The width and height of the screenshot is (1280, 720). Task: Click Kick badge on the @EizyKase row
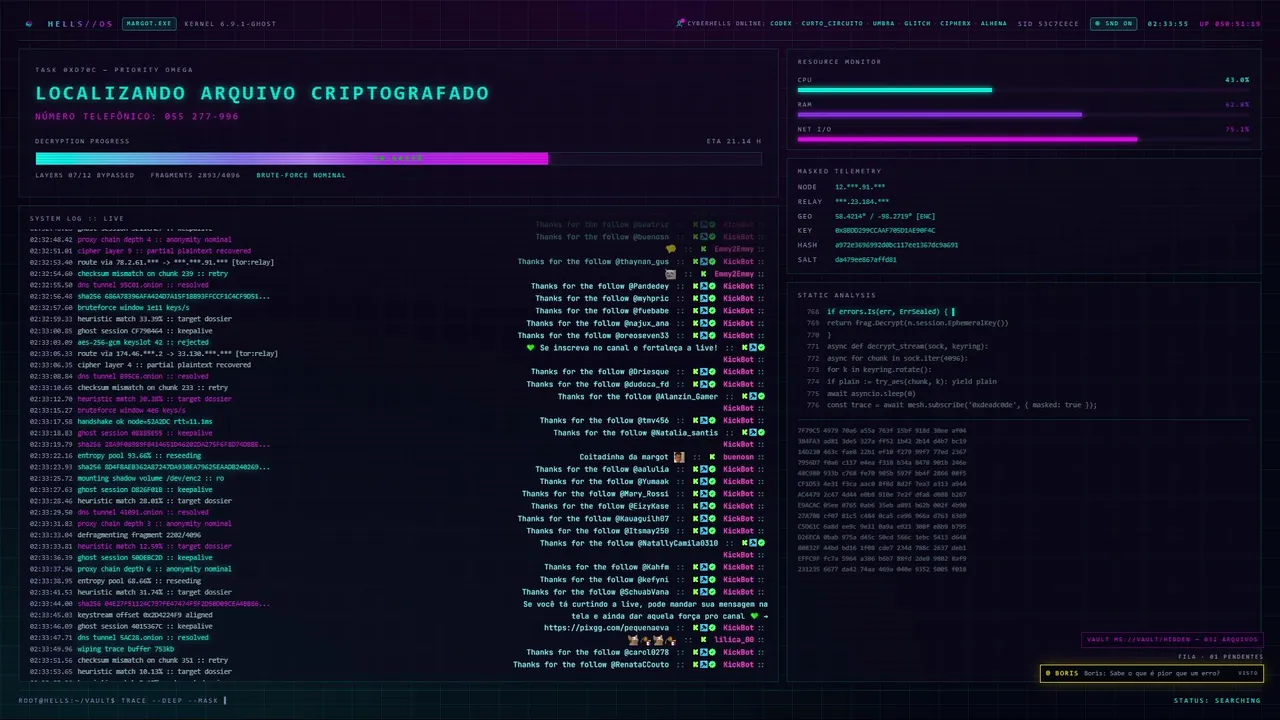pos(695,506)
